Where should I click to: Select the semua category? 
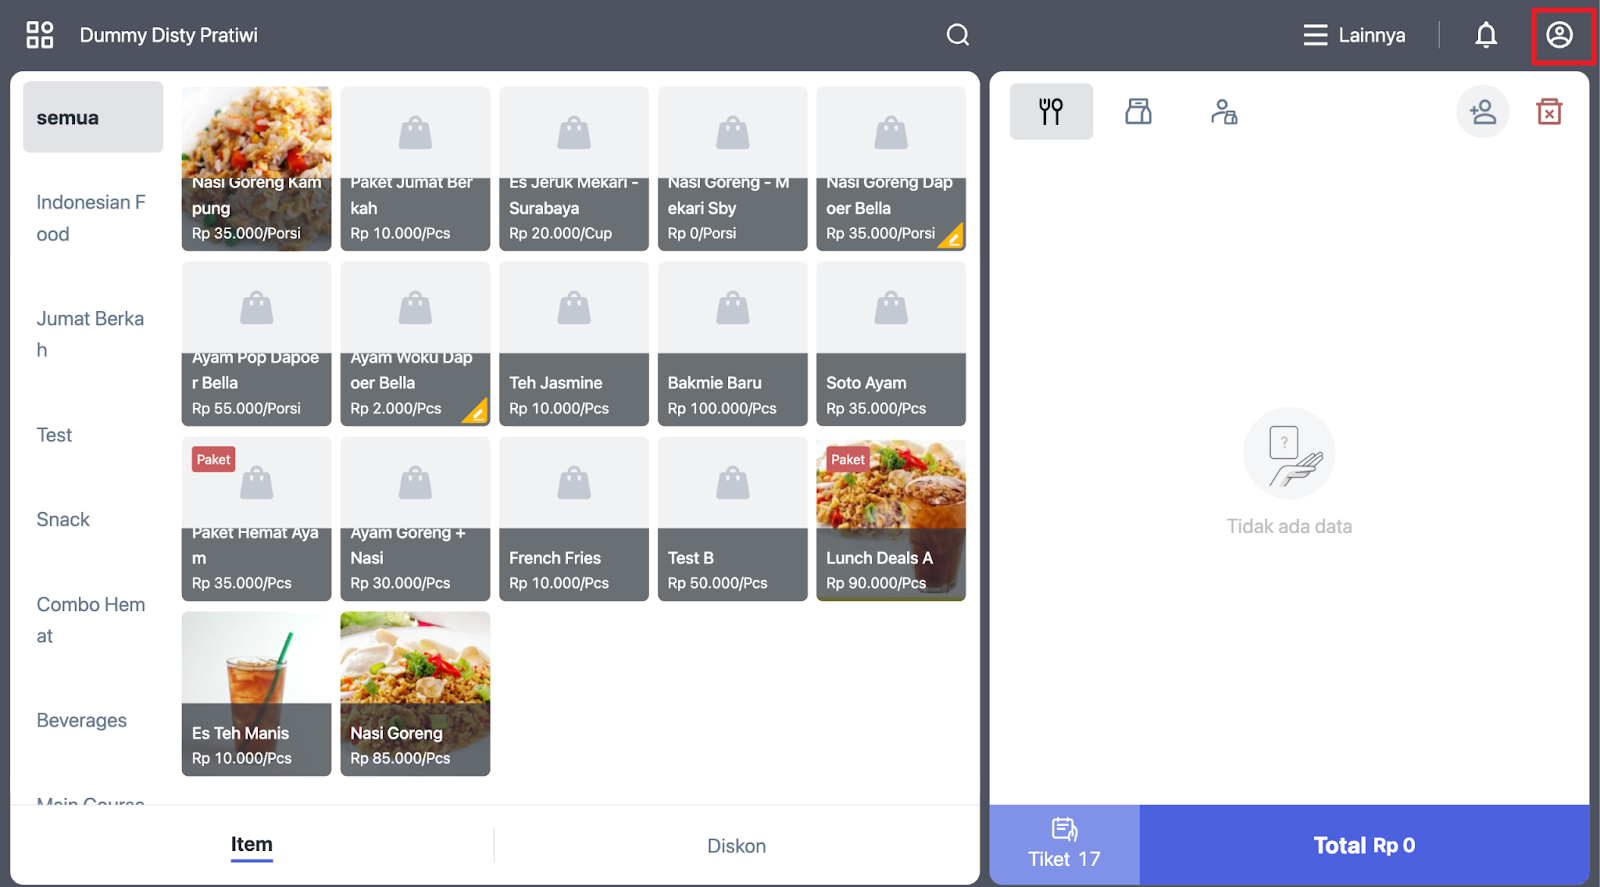92,117
